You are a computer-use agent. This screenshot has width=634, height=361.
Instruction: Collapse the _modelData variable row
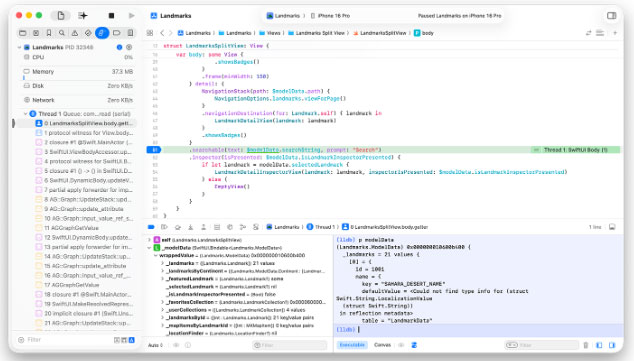(x=149, y=247)
